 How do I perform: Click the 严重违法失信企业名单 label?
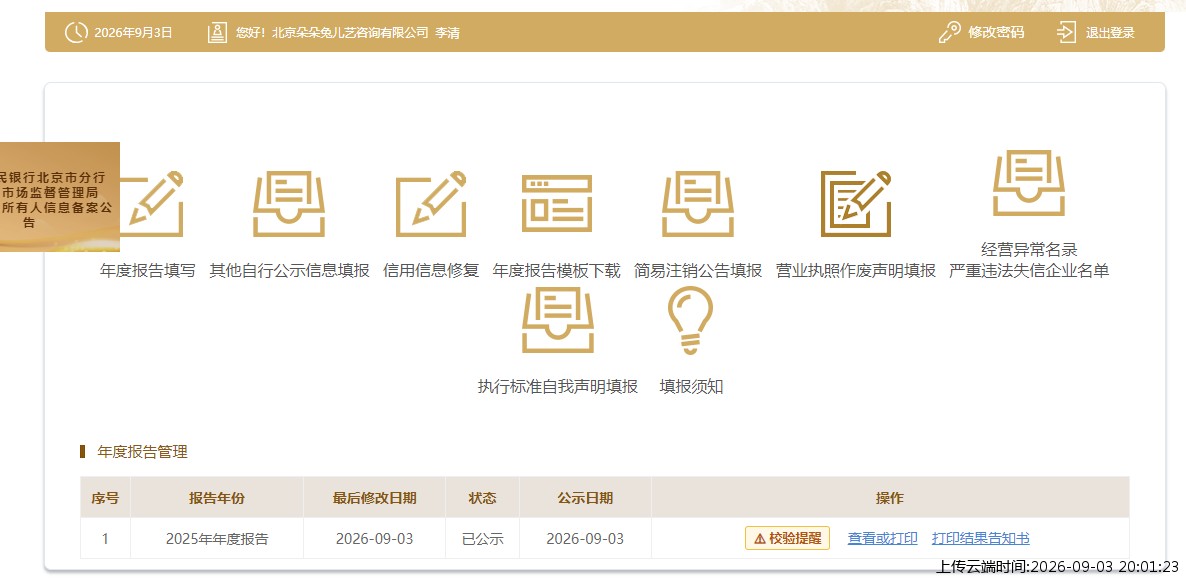[x=1029, y=271]
